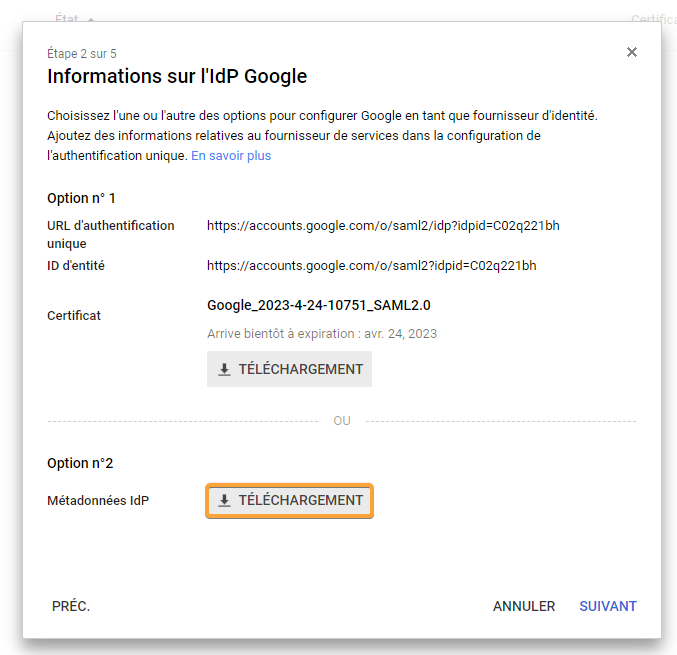The width and height of the screenshot is (677, 655).
Task: Sort by the État column behind the dialog
Action: pyautogui.click(x=74, y=19)
